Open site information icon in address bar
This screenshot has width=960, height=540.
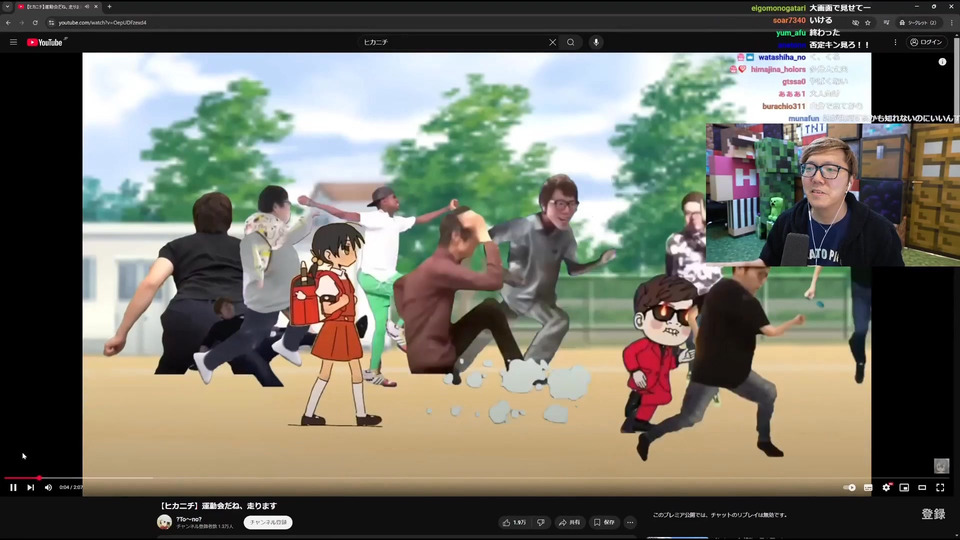click(51, 23)
